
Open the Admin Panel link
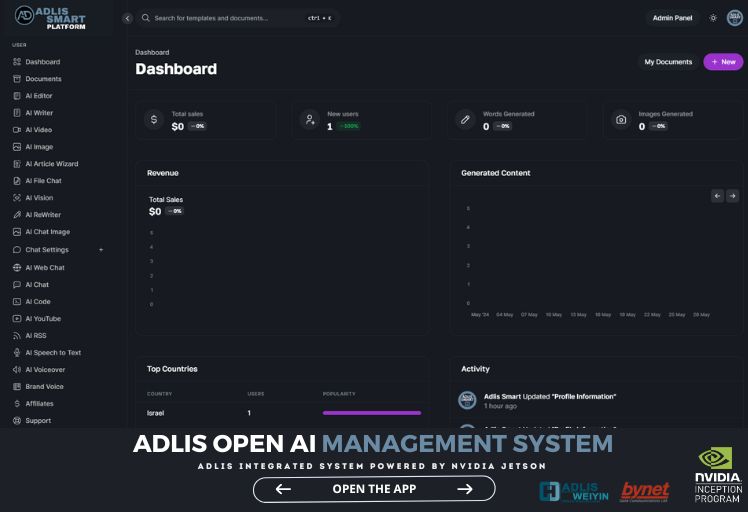pyautogui.click(x=672, y=18)
